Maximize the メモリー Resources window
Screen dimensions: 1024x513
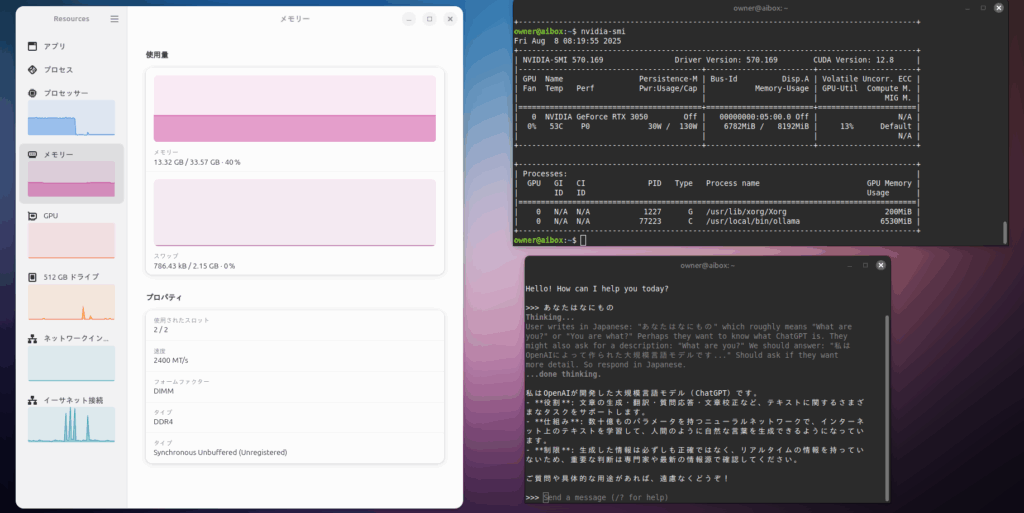(429, 19)
